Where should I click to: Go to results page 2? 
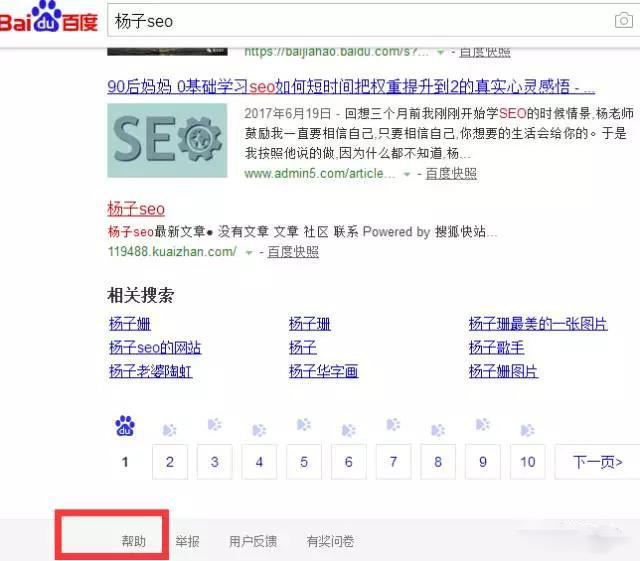click(x=170, y=462)
